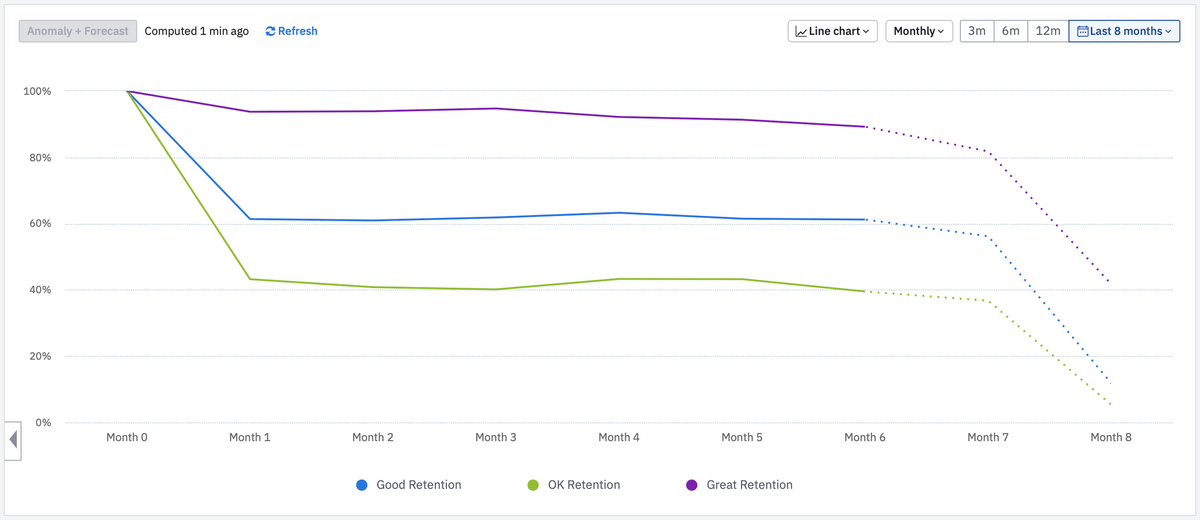Click the 0% y-axis label

tap(43, 422)
